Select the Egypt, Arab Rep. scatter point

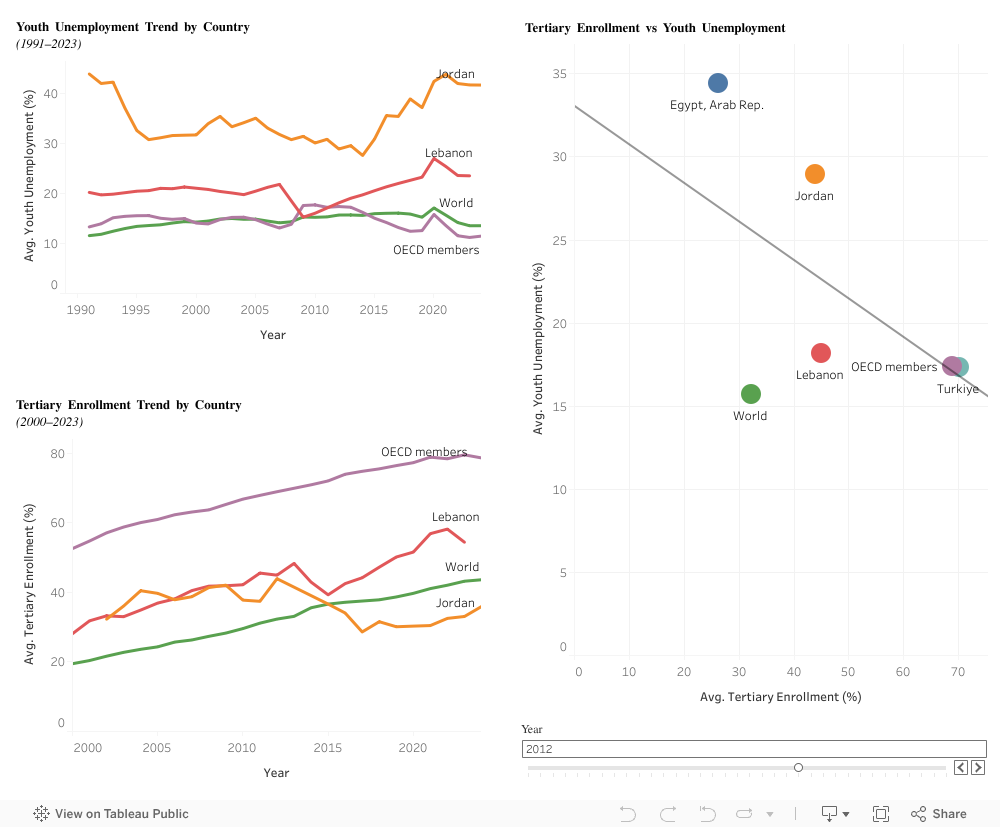pyautogui.click(x=718, y=83)
